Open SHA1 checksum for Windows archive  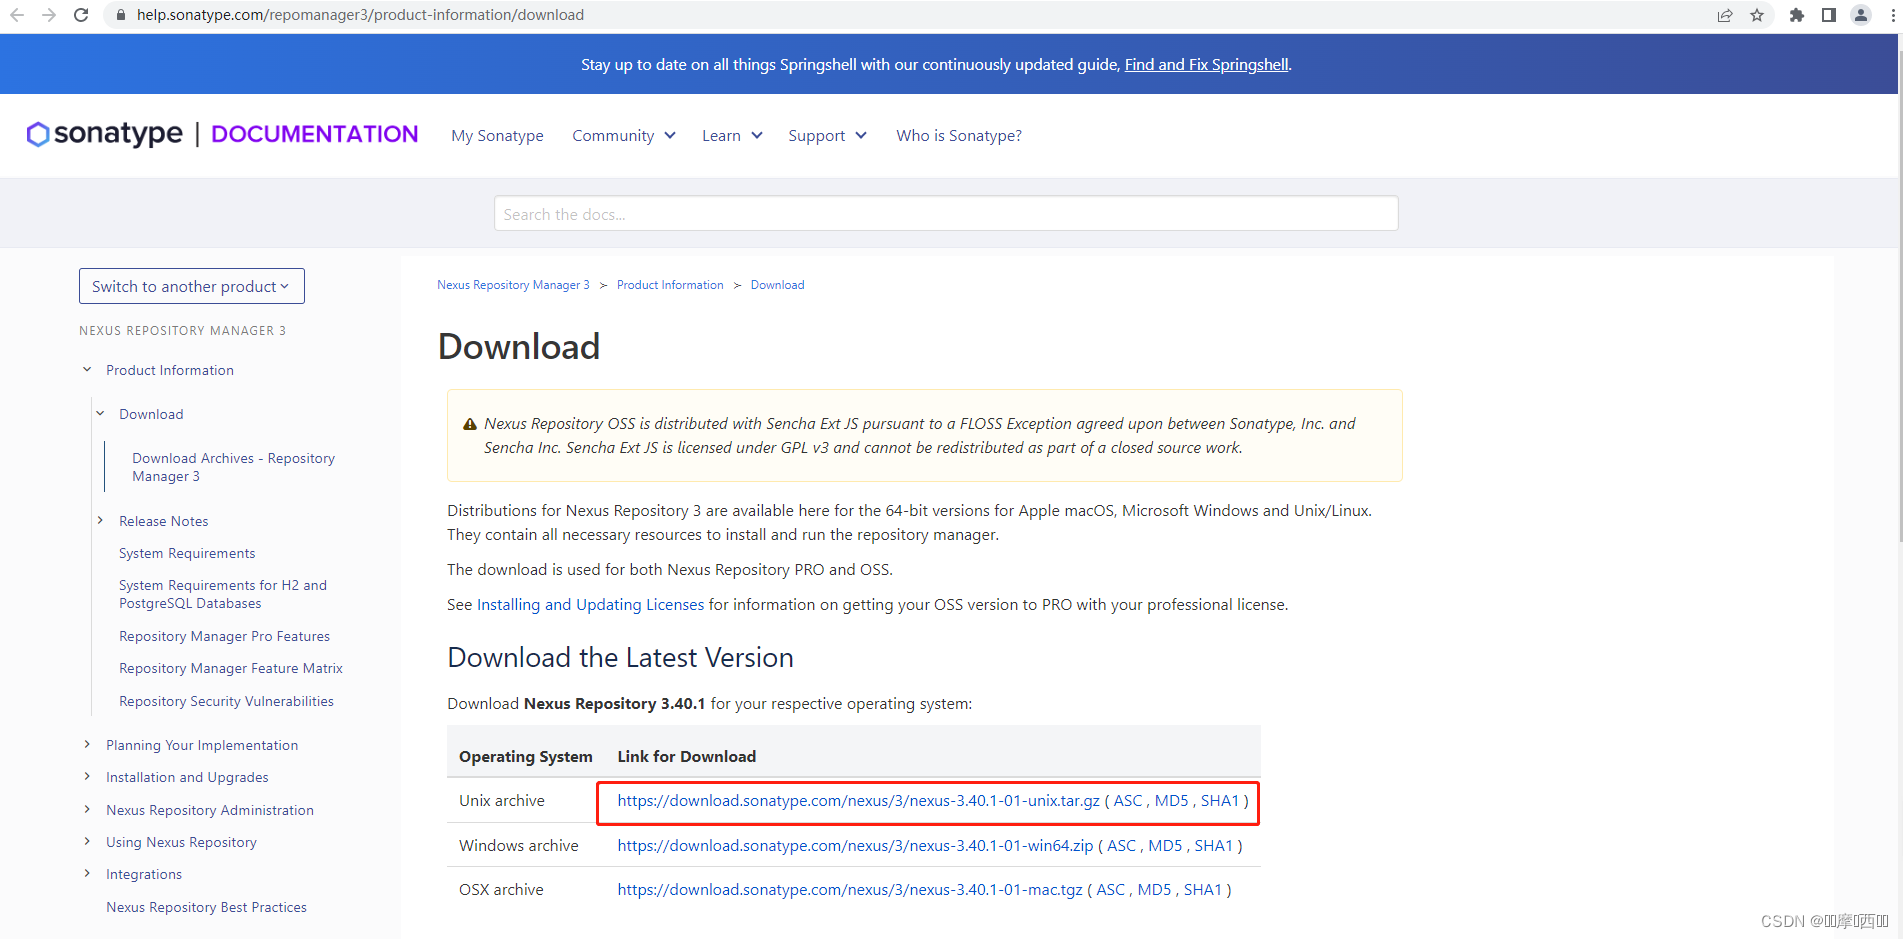click(1213, 846)
